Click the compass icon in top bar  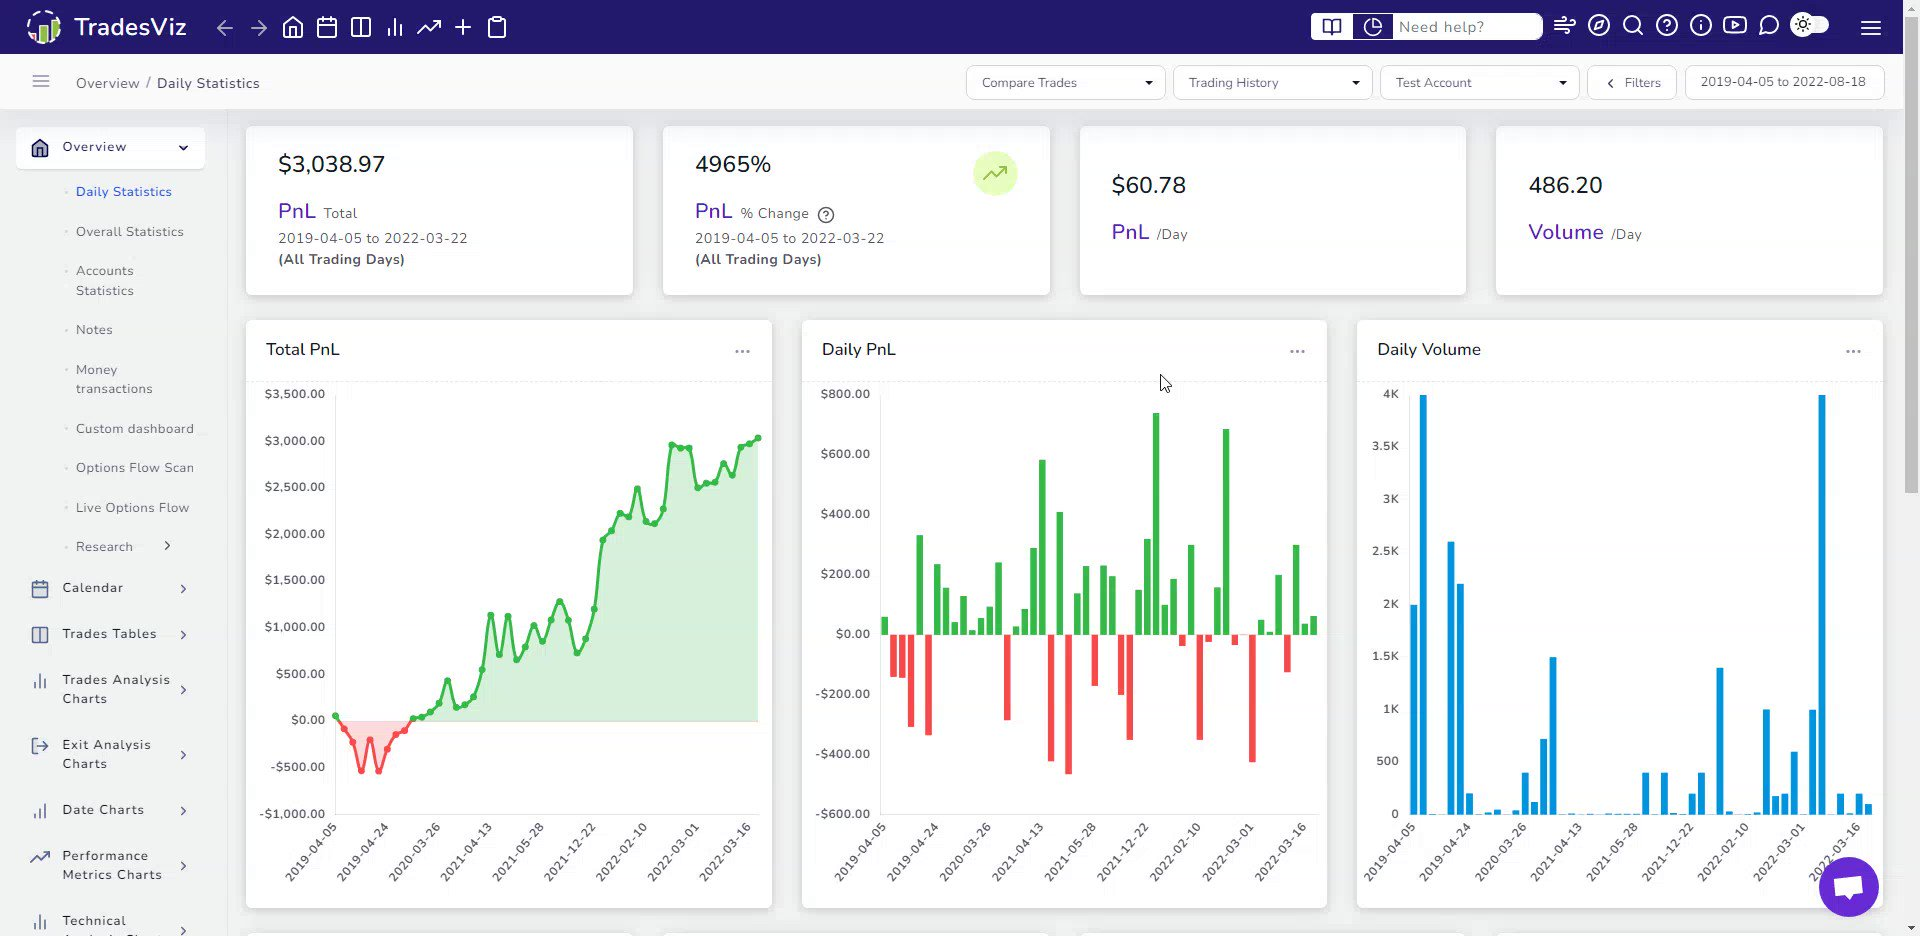tap(1599, 26)
